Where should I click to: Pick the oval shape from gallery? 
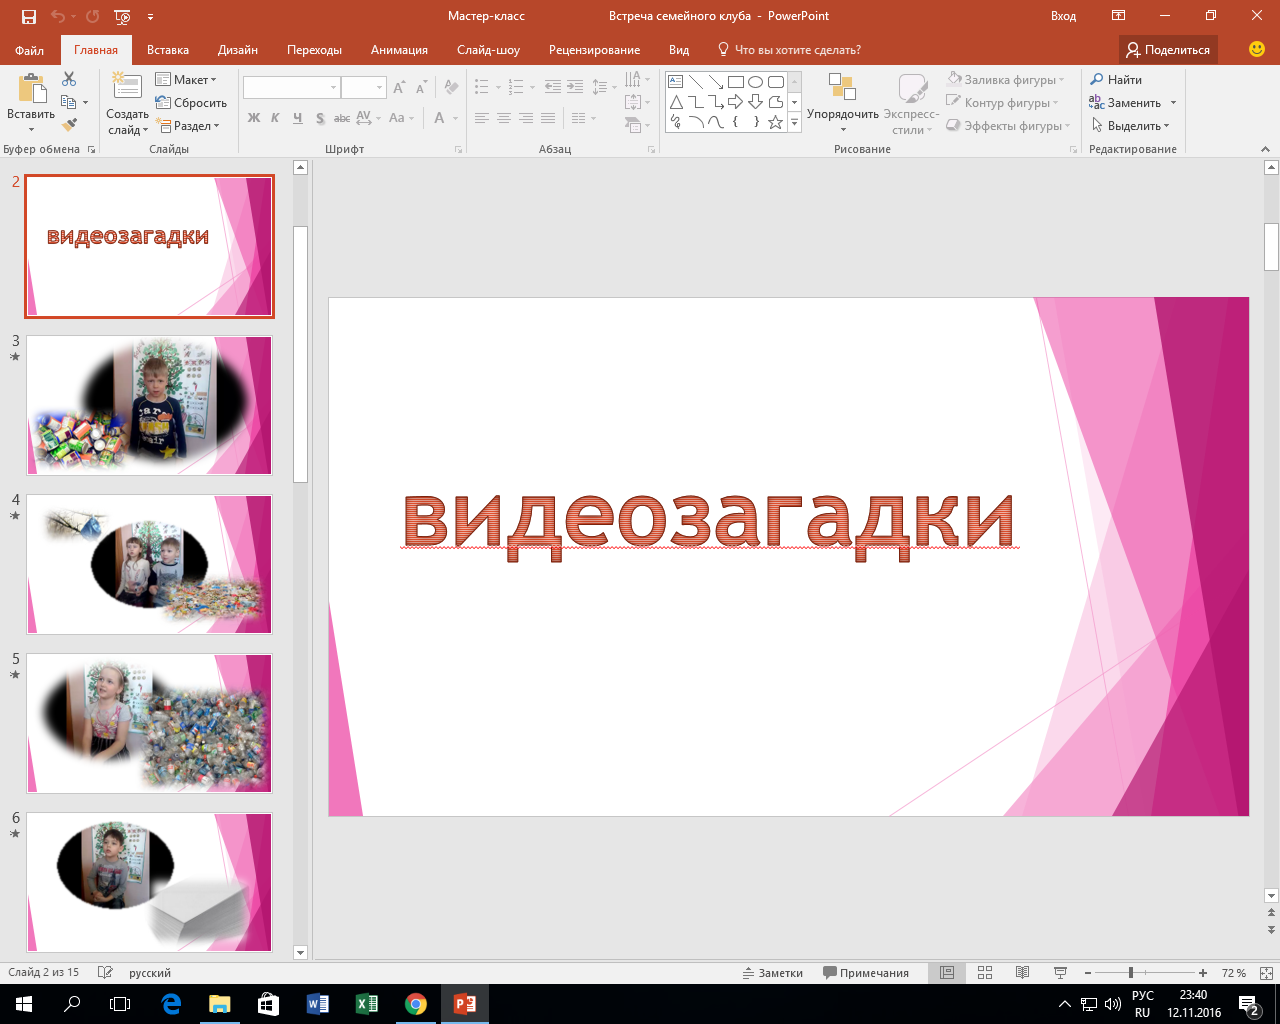click(755, 82)
